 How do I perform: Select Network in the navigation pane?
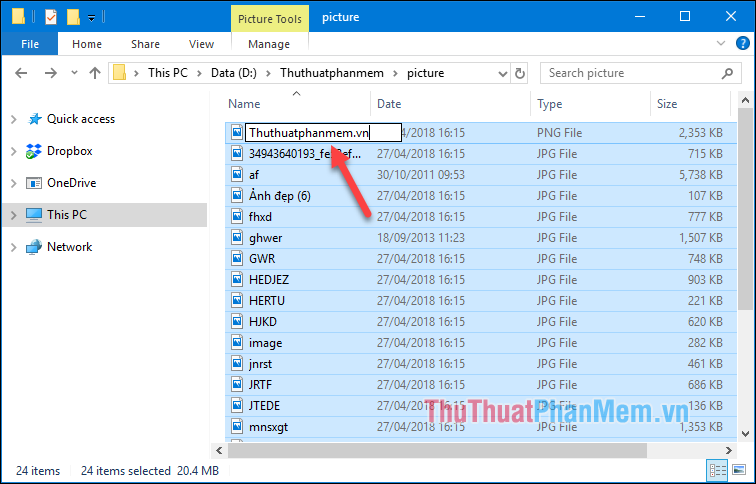click(69, 247)
